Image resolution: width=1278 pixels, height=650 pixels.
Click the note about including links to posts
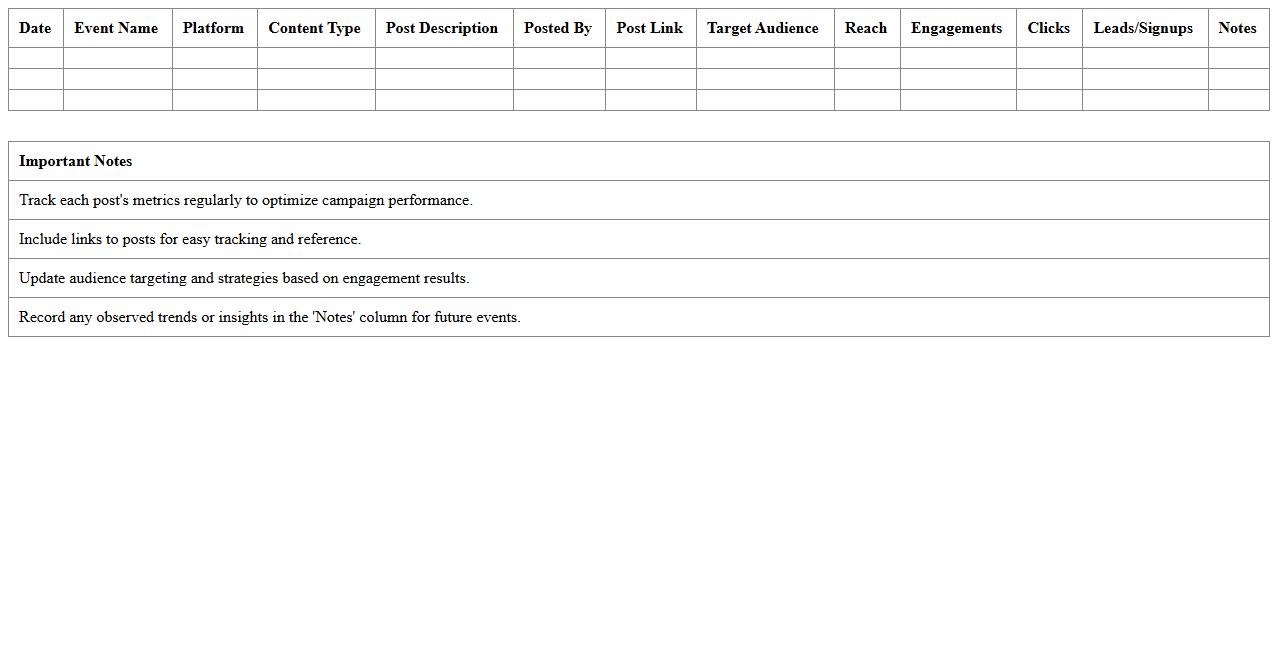(x=638, y=239)
